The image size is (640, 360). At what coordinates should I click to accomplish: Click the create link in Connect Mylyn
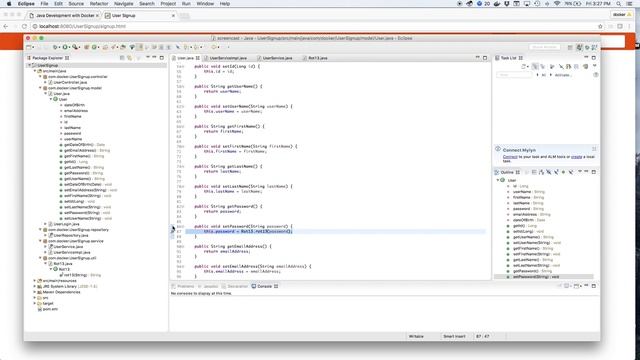(x=576, y=157)
